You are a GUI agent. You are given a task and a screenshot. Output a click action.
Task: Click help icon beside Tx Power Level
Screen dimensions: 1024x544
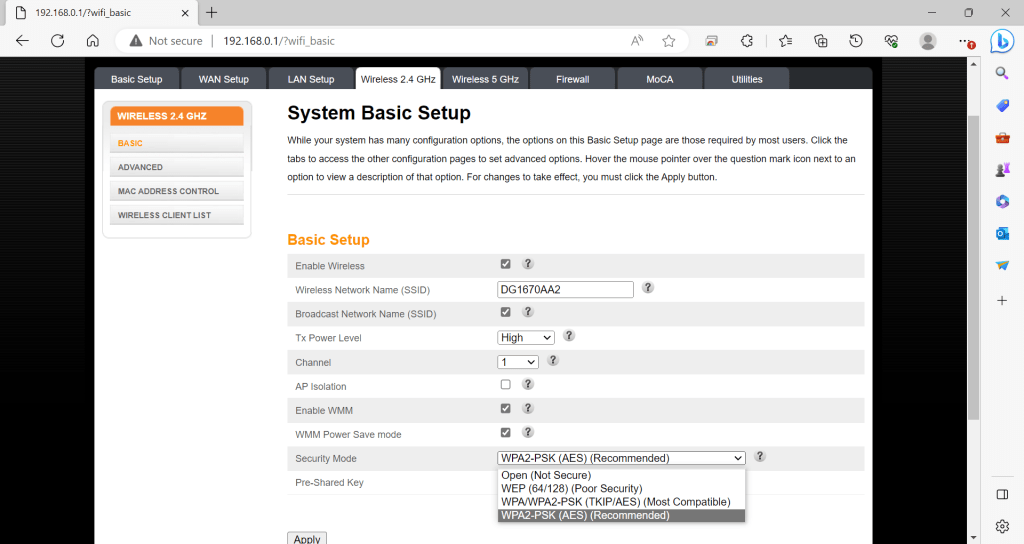tap(569, 337)
